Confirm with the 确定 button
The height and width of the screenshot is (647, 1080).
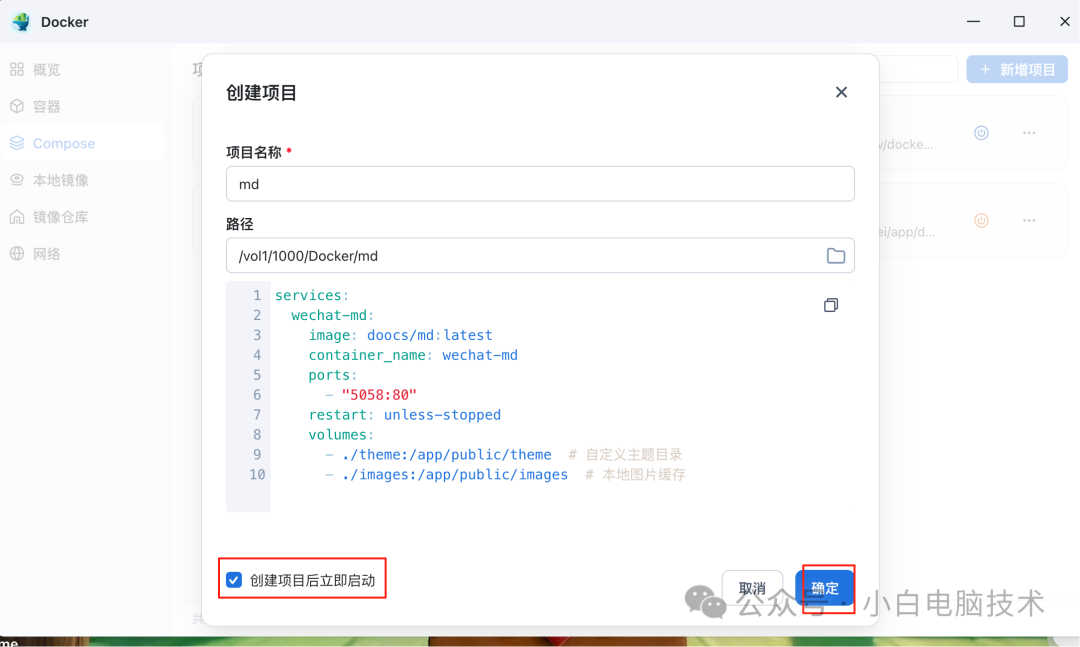[x=825, y=588]
